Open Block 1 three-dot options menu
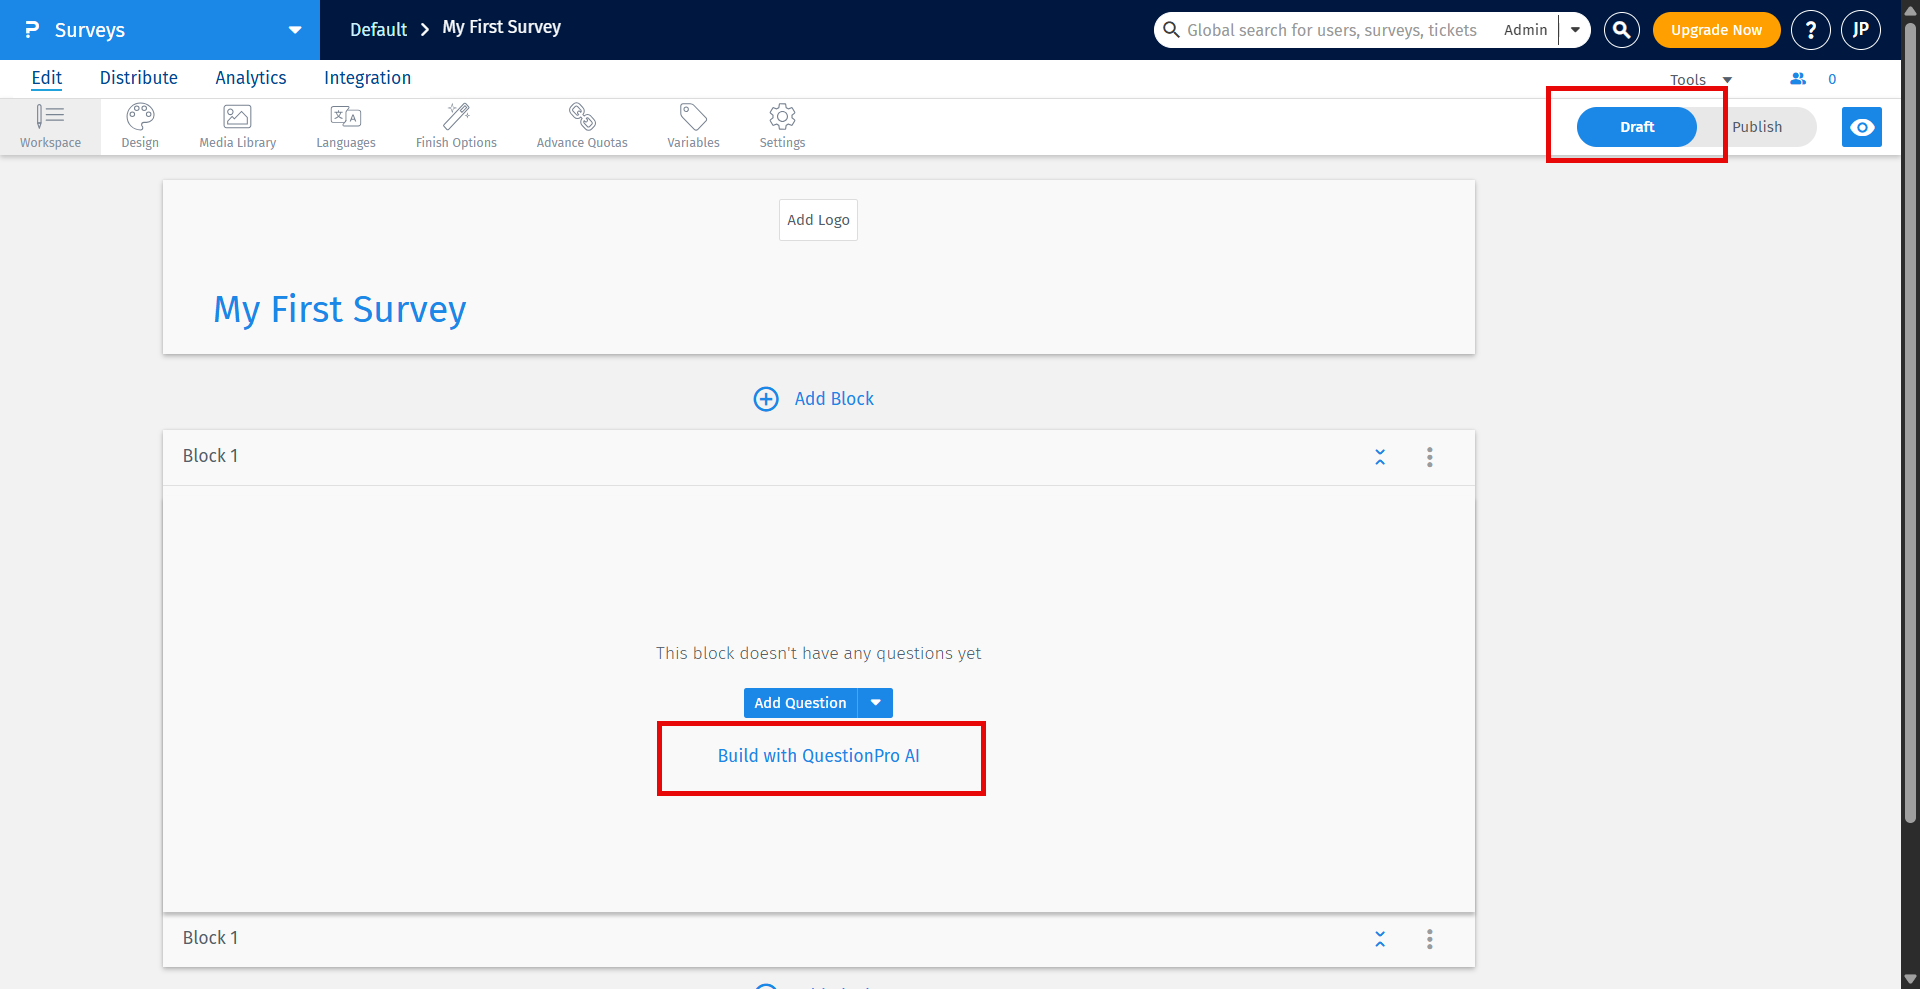 point(1429,456)
